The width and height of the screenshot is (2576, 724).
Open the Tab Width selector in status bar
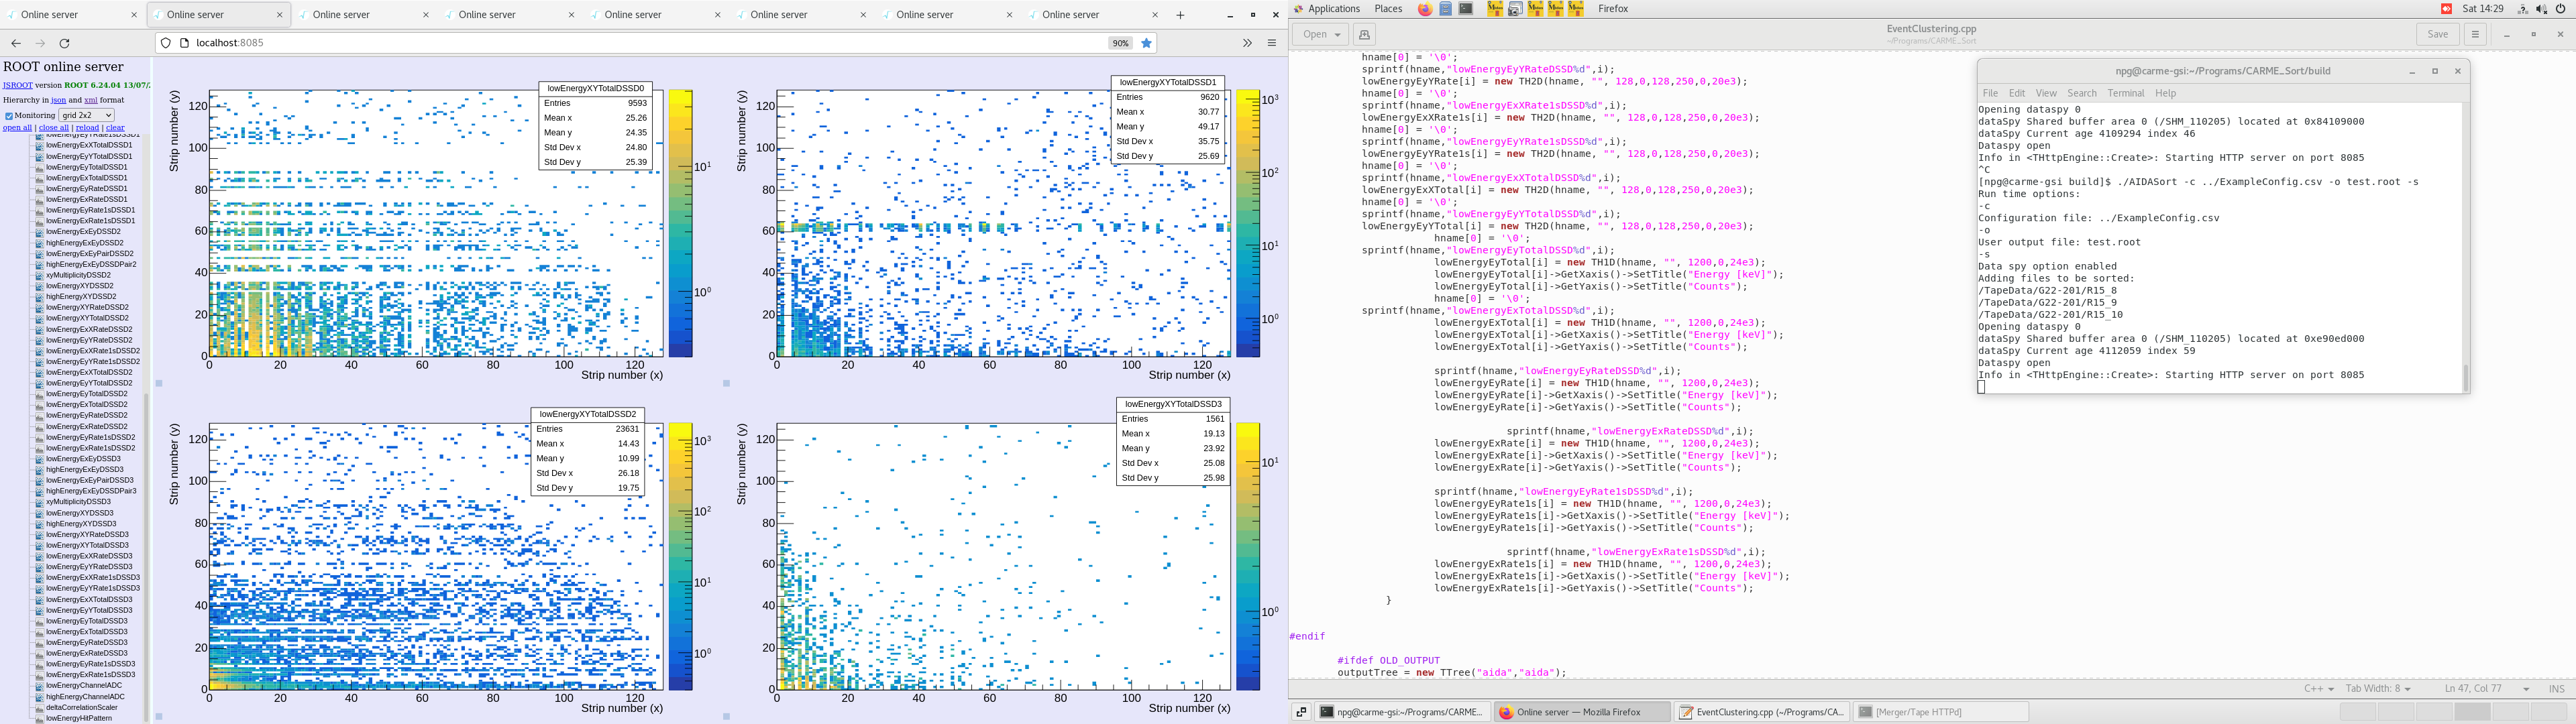click(x=2377, y=688)
